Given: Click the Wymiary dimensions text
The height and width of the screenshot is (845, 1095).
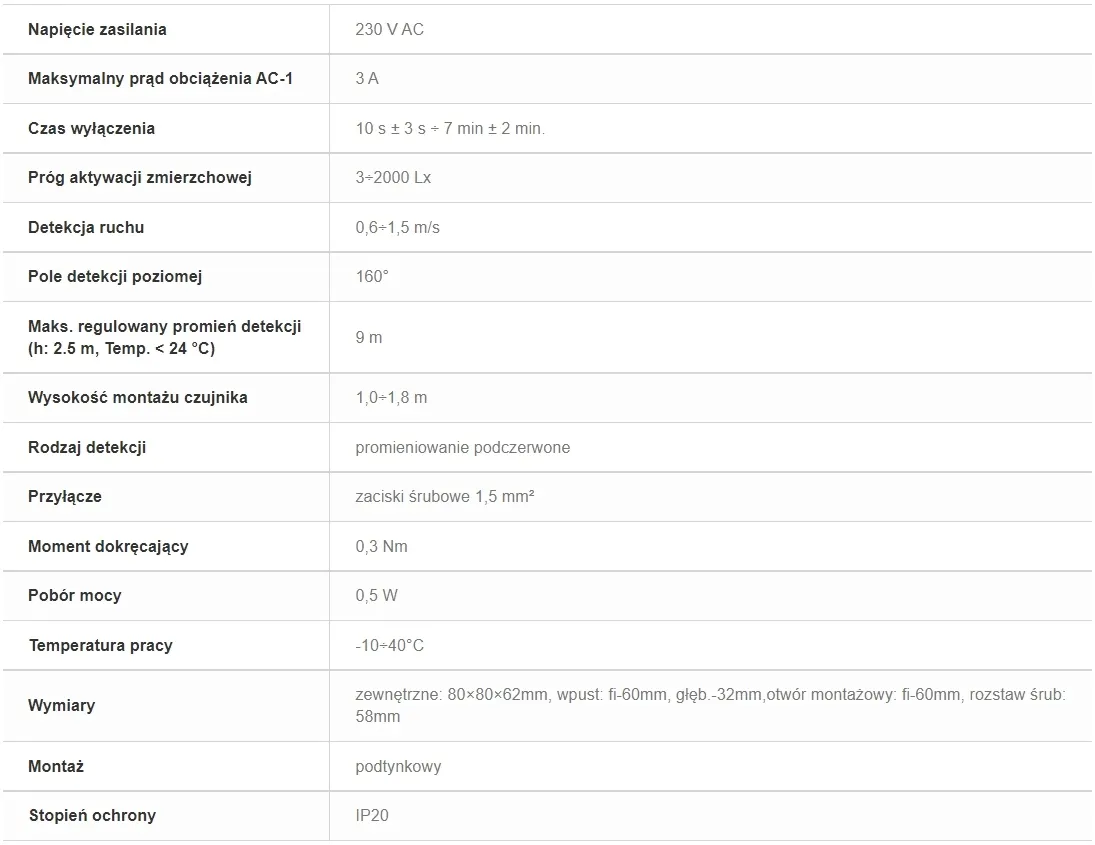Looking at the screenshot, I should tap(710, 705).
